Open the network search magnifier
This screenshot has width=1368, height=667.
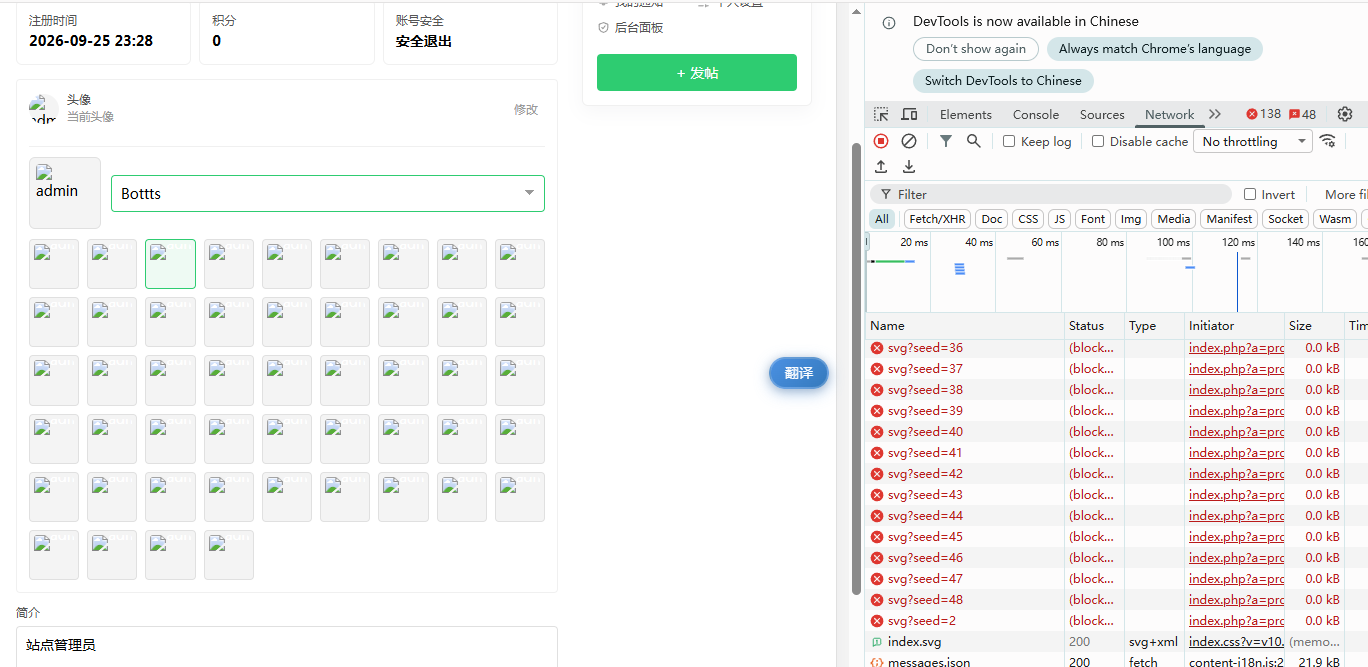974,141
